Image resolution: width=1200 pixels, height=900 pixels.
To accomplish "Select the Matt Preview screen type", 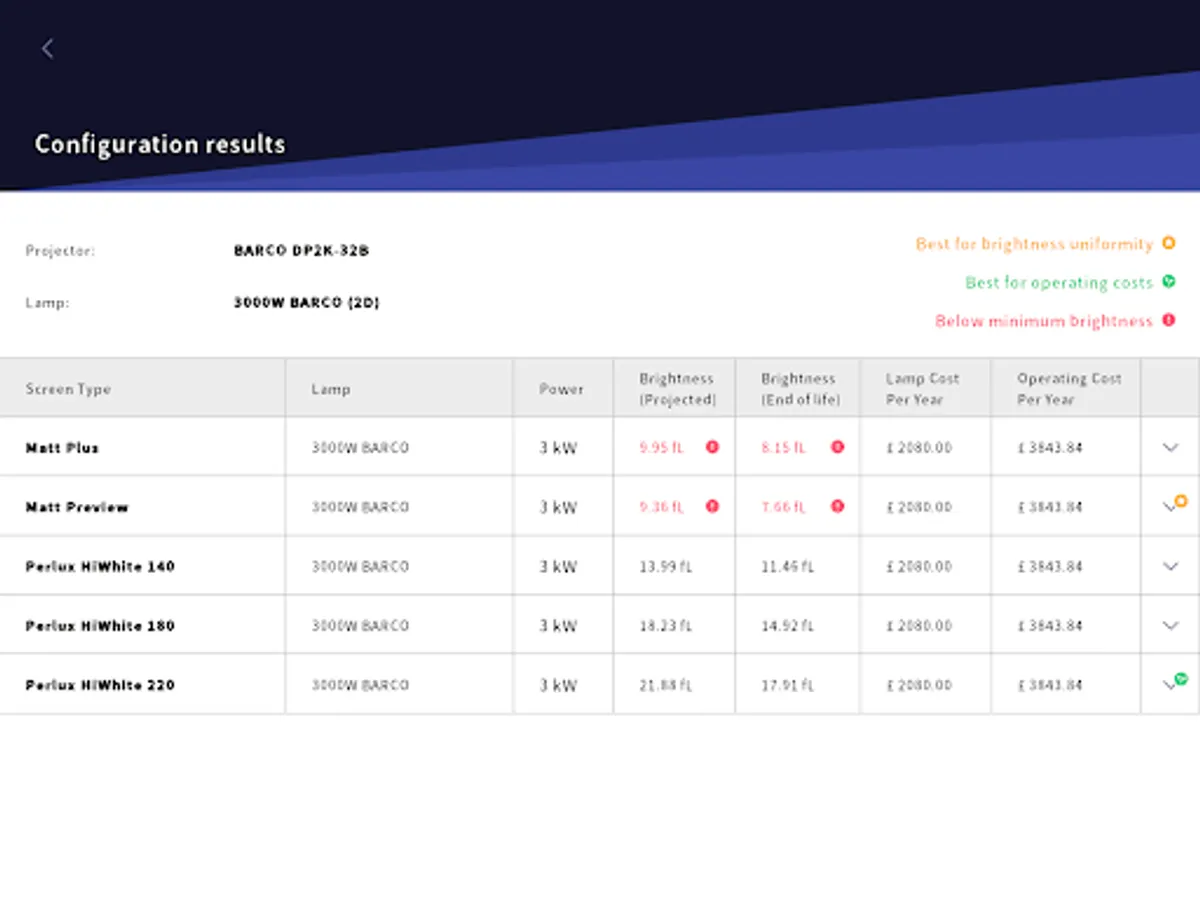I will 77,507.
